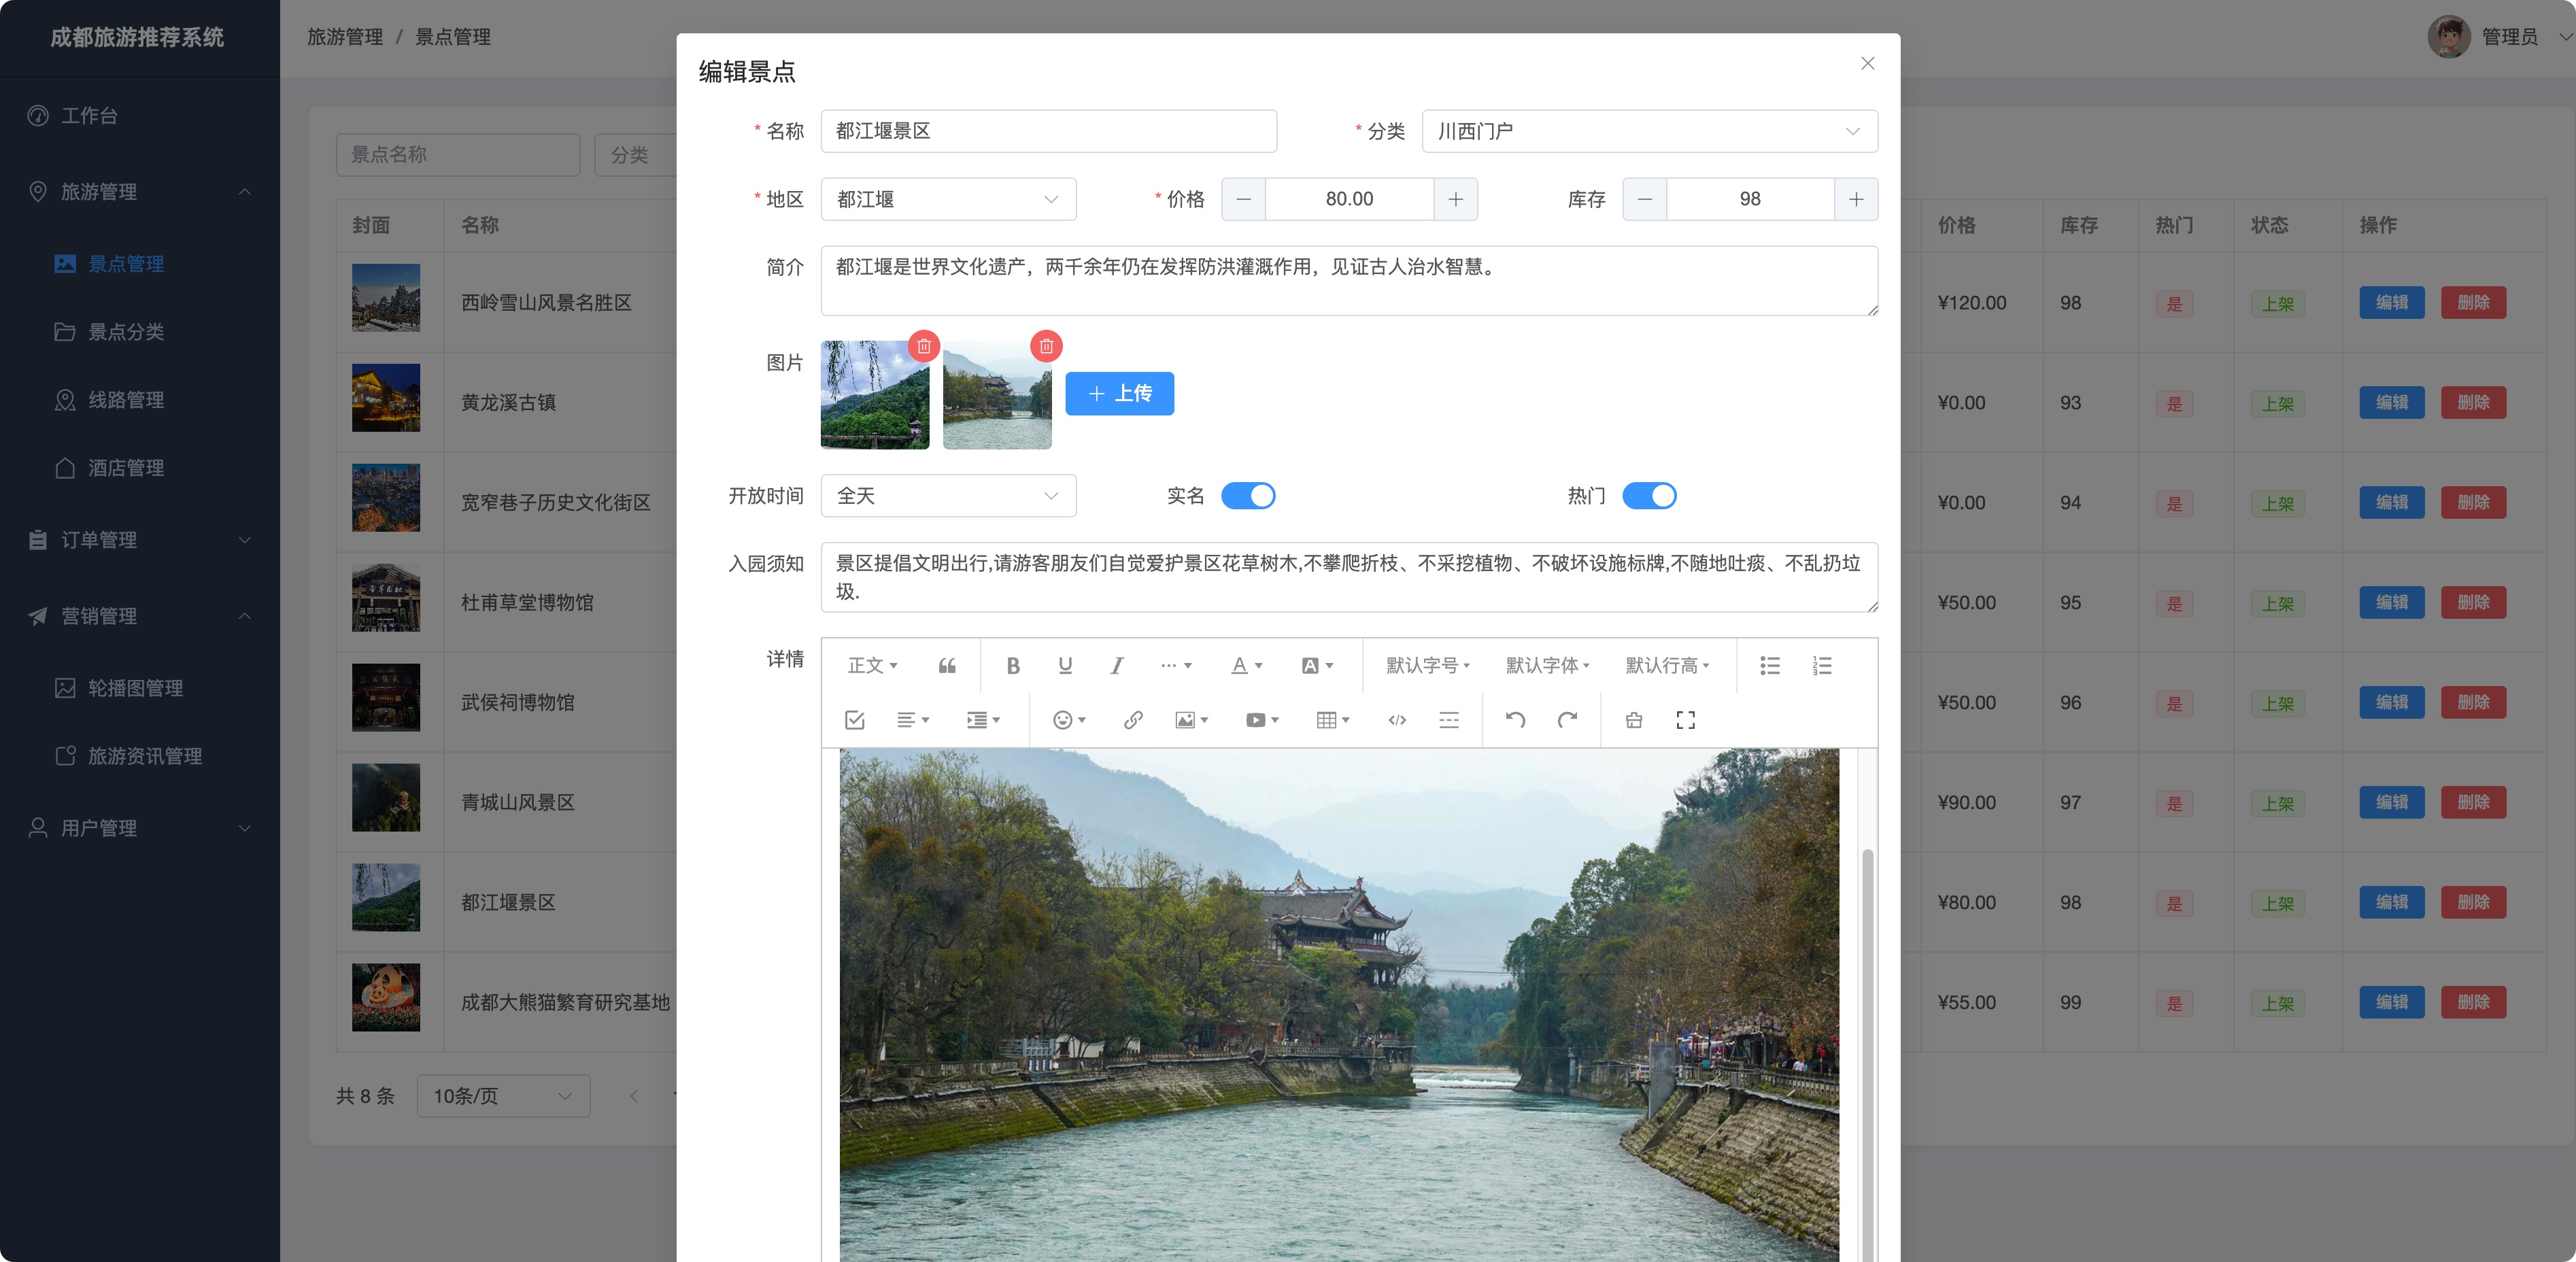This screenshot has width=2576, height=1262.
Task: Open font color picker
Action: click(x=1246, y=666)
